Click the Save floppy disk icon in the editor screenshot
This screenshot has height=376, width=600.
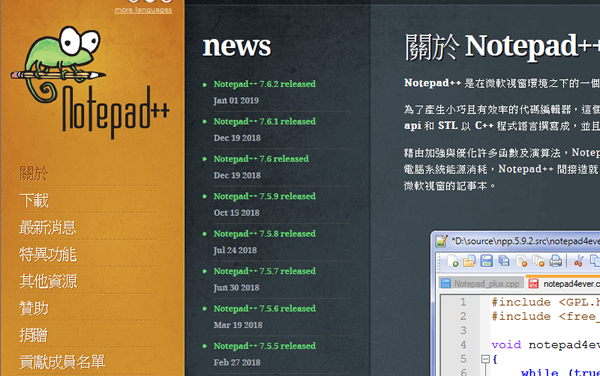point(486,261)
